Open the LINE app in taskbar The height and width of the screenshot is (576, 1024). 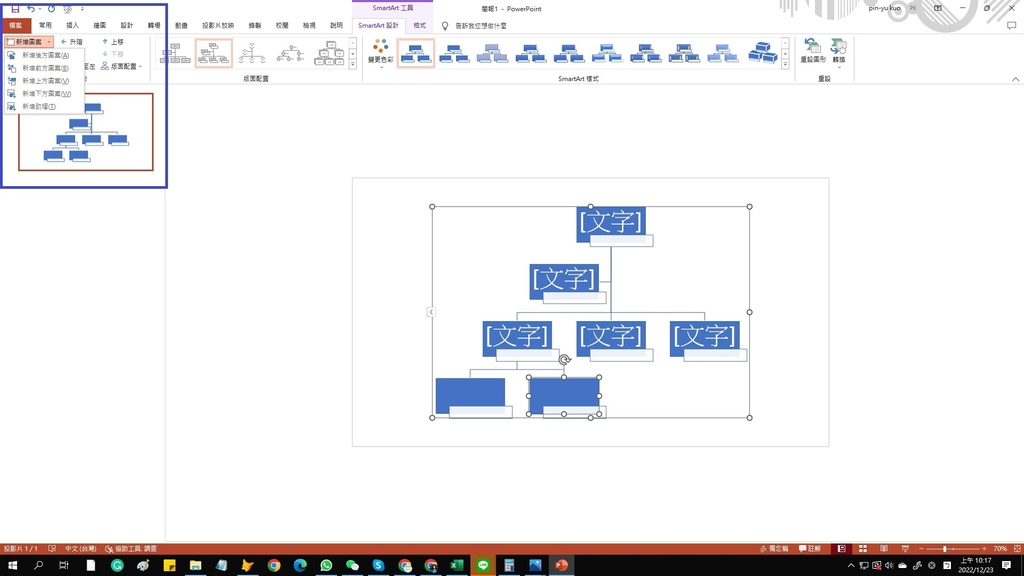coord(483,566)
